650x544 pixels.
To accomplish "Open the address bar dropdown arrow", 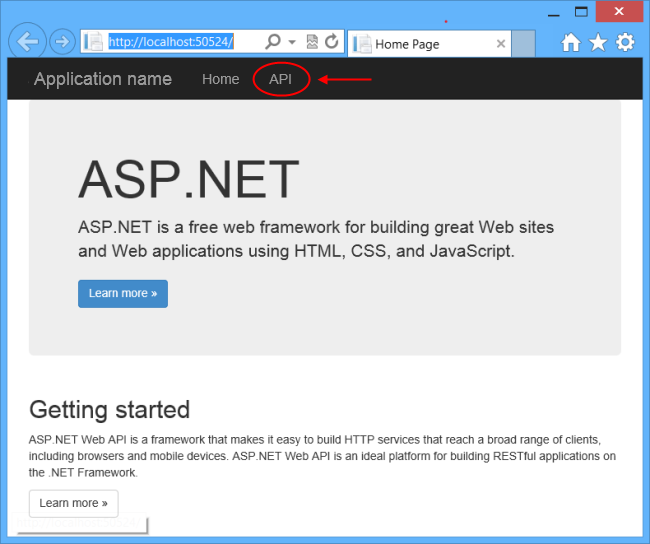I will [292, 42].
